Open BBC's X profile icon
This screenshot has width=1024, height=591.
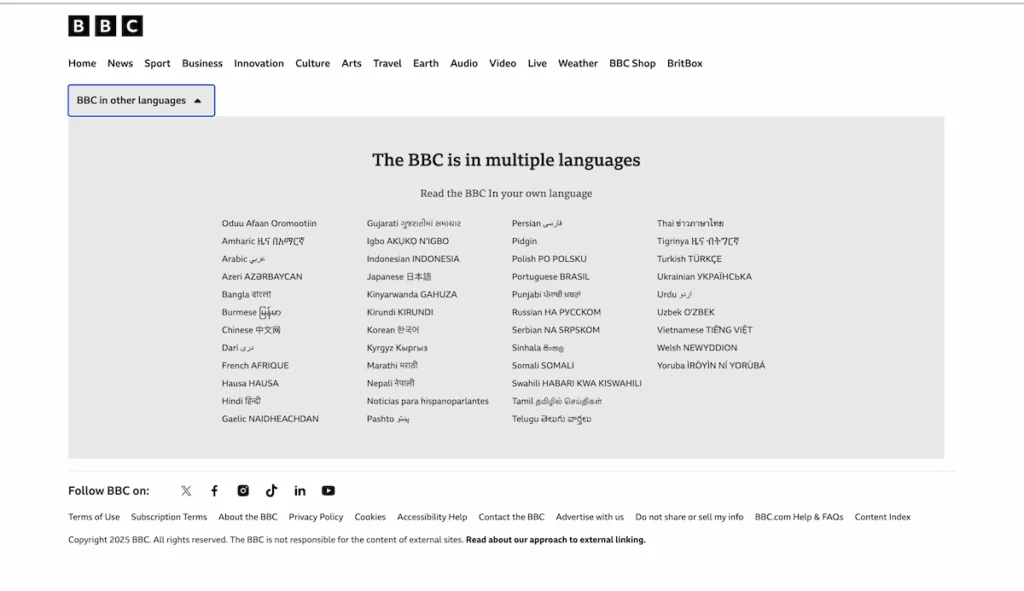186,491
